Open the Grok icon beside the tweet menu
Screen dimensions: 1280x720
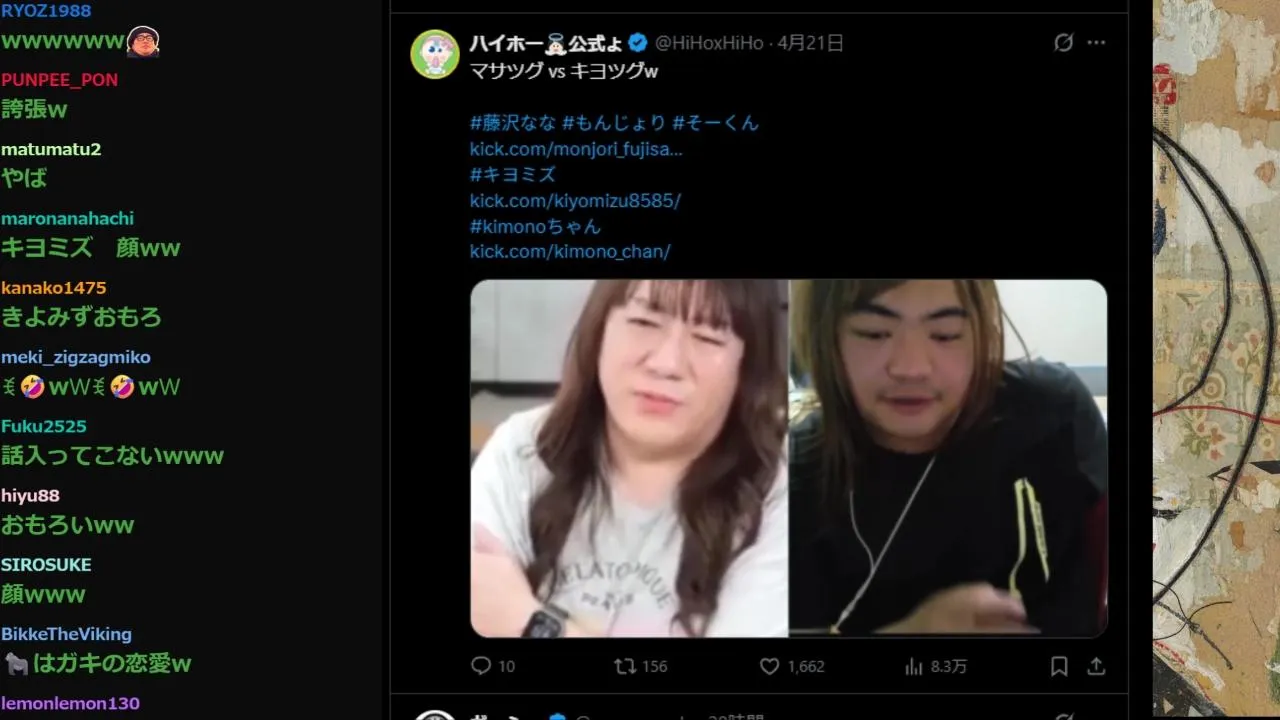[x=1064, y=42]
